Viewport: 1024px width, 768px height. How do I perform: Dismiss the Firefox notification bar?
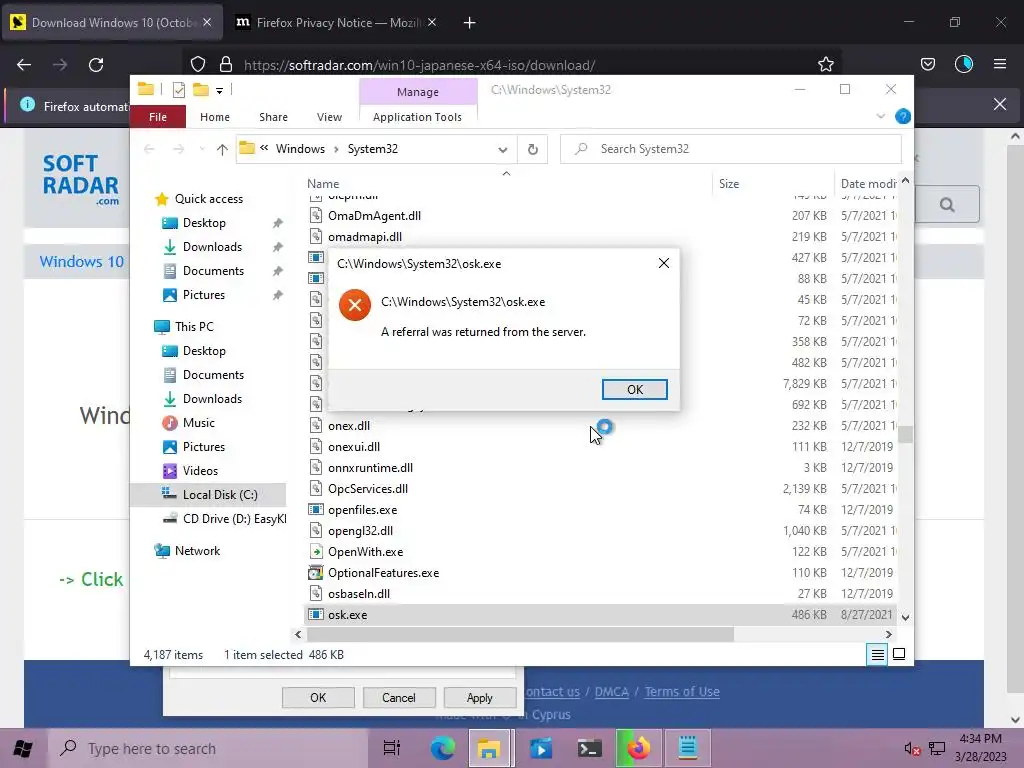999,104
